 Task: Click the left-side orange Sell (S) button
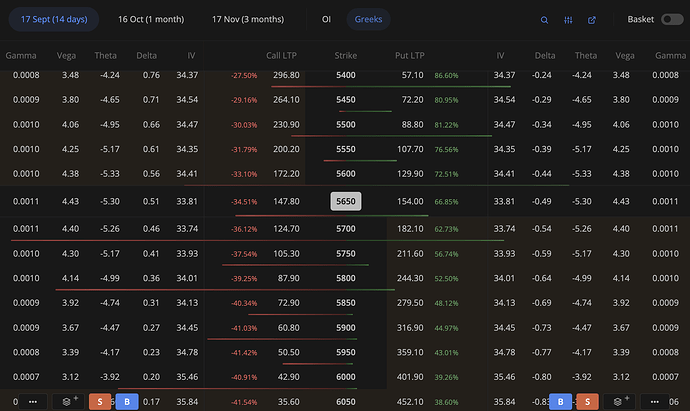(x=100, y=401)
